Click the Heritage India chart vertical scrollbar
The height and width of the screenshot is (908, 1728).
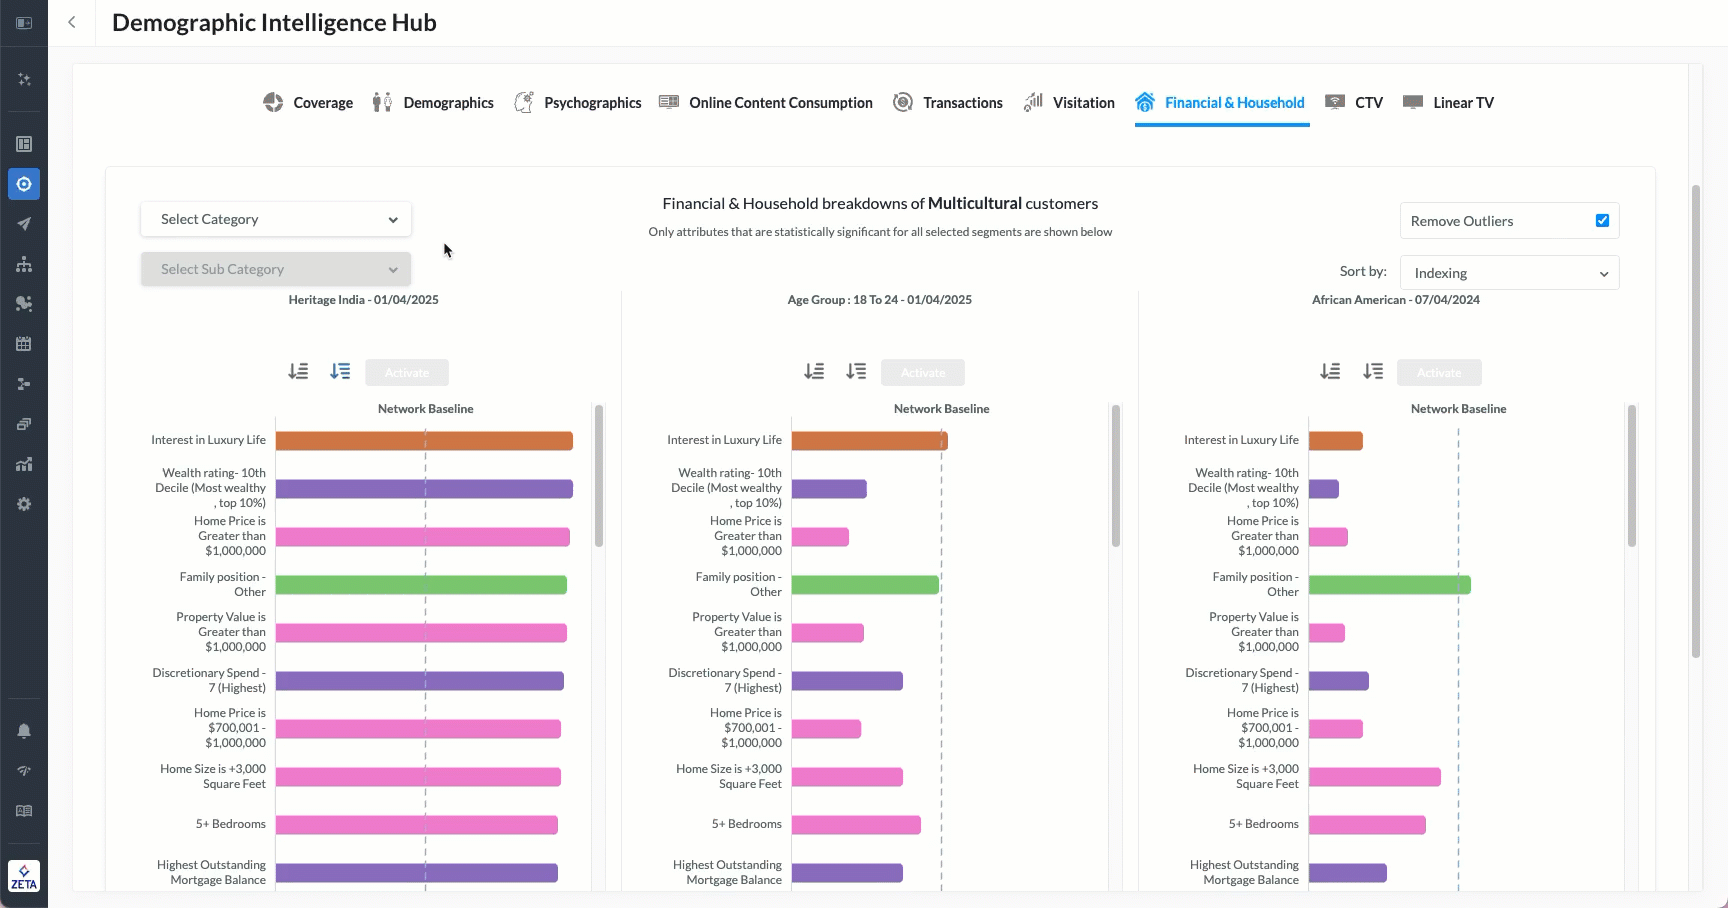[599, 476]
